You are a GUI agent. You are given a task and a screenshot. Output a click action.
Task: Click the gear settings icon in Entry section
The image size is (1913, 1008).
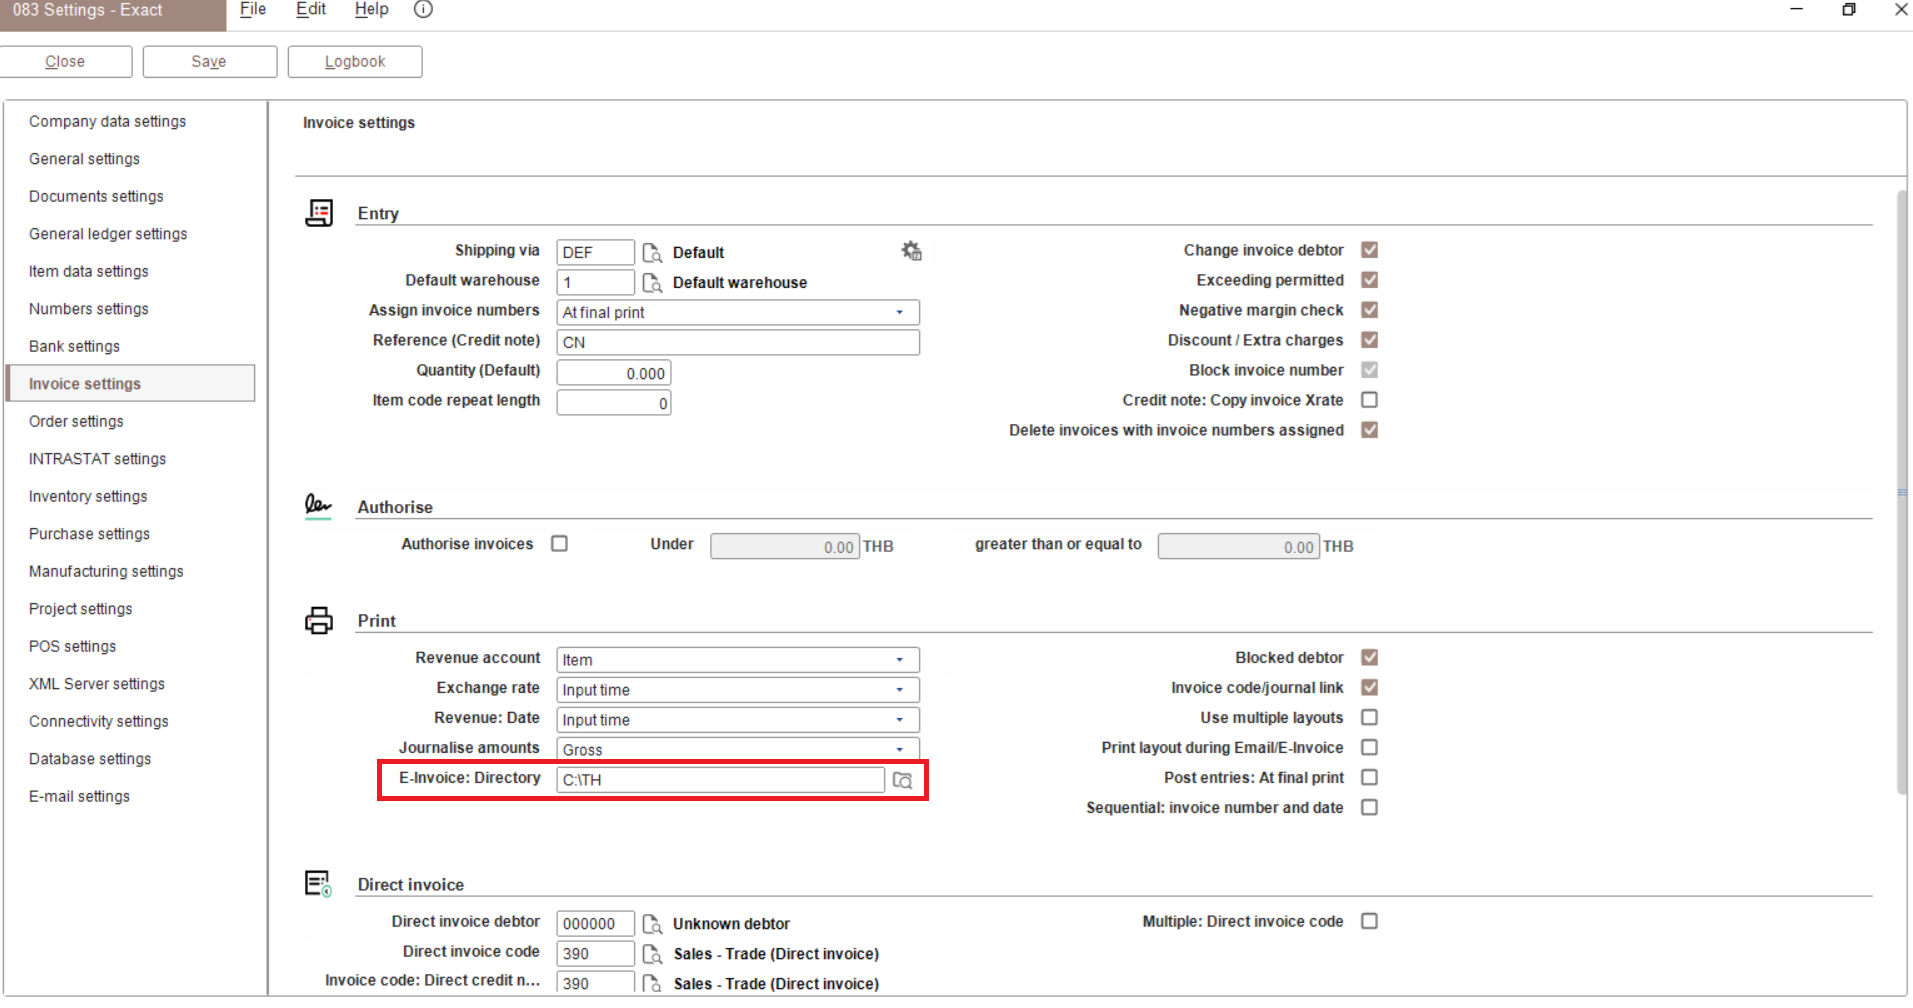tap(911, 251)
